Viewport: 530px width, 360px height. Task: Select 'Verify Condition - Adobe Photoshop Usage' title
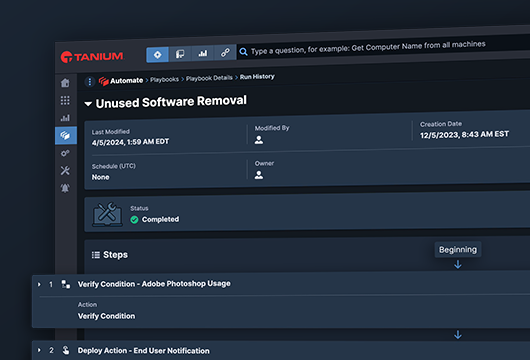[154, 284]
